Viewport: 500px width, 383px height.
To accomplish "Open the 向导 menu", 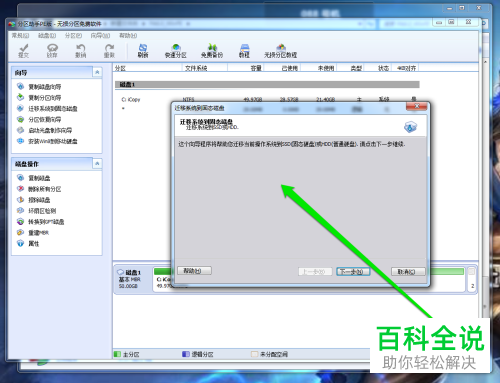I will 100,35.
